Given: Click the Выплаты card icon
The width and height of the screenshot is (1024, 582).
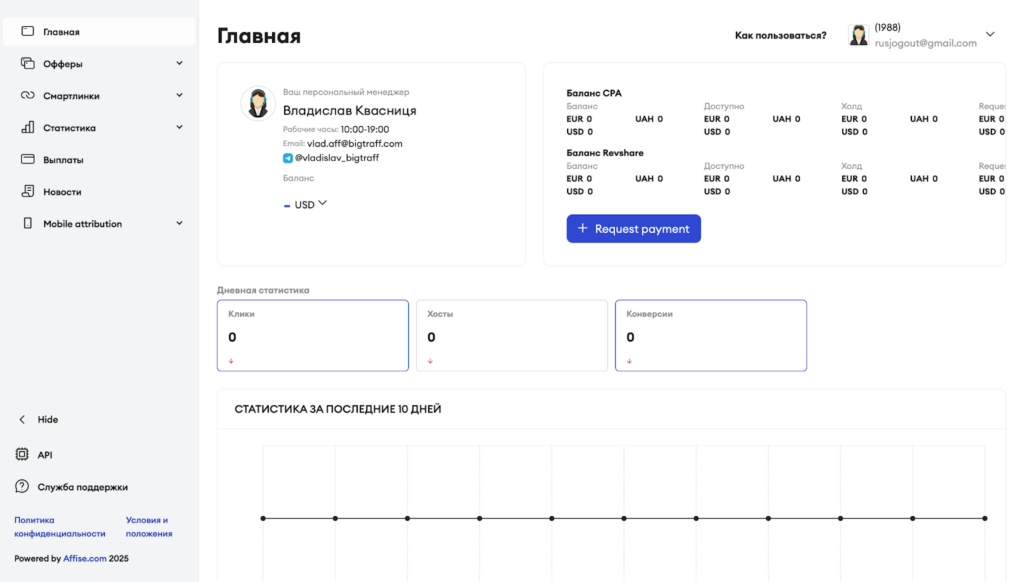Looking at the screenshot, I should [27, 159].
